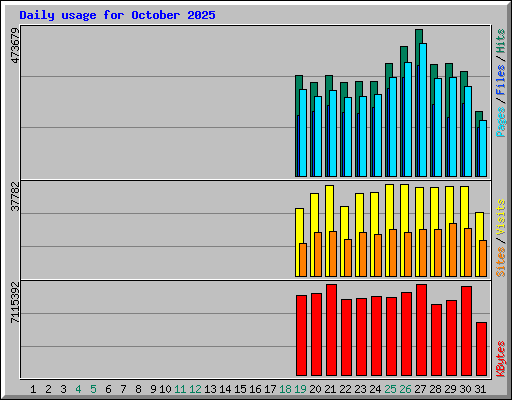
Task: Click green day label 5 on the axis
Action: pyautogui.click(x=93, y=389)
